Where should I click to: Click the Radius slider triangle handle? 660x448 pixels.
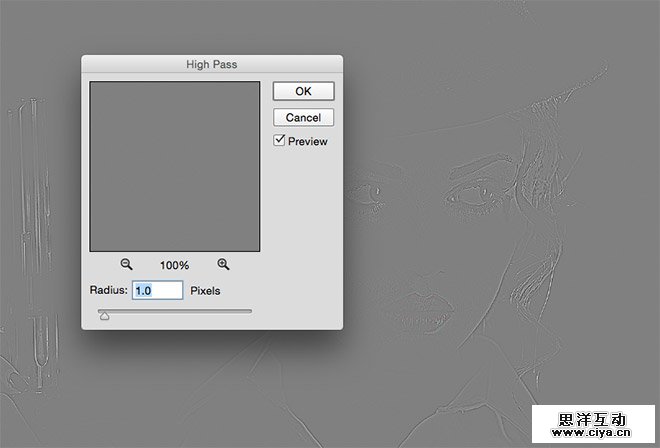[104, 316]
